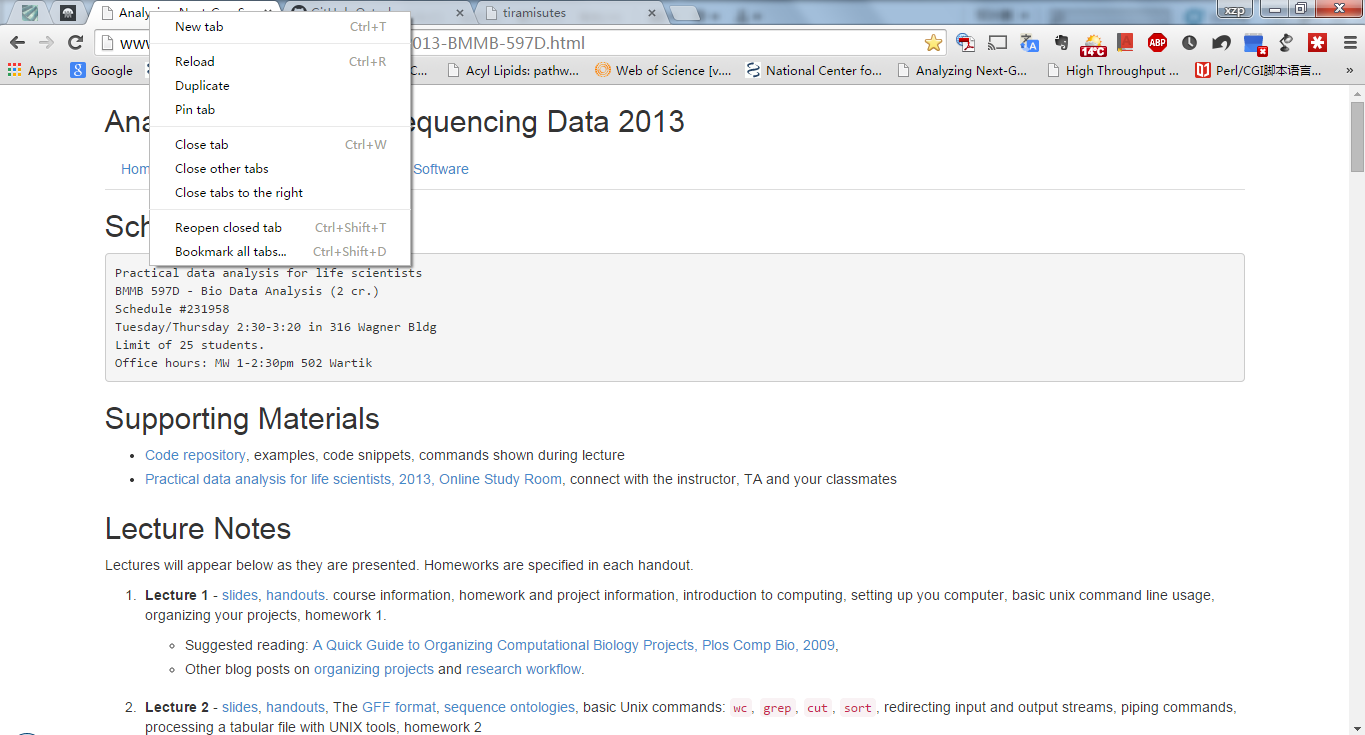Open Lecture 1 slides link

[242, 595]
